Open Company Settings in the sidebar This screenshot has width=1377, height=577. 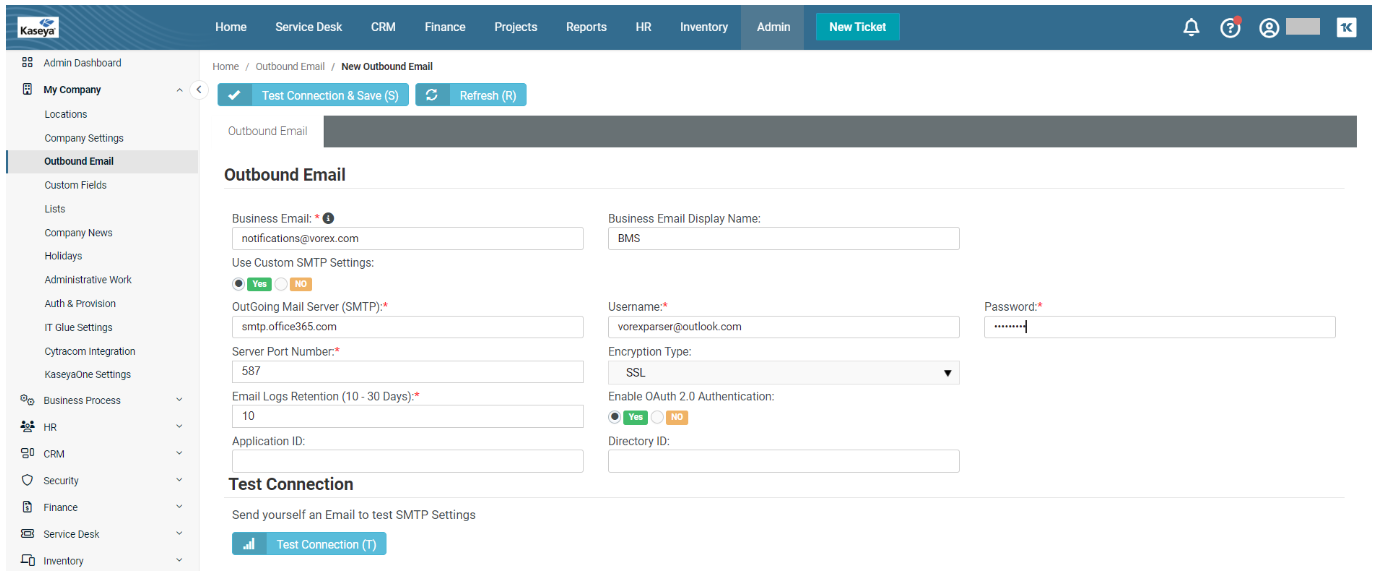pyautogui.click(x=84, y=138)
